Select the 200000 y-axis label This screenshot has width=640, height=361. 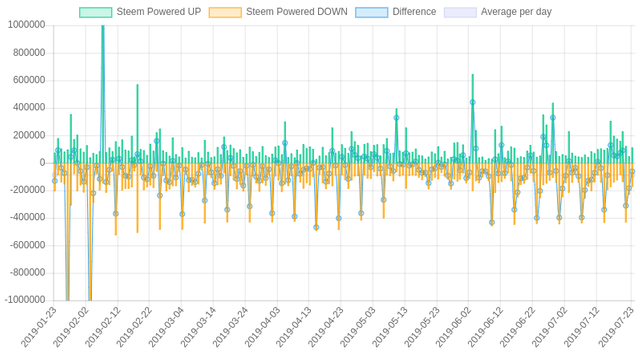tap(29, 135)
